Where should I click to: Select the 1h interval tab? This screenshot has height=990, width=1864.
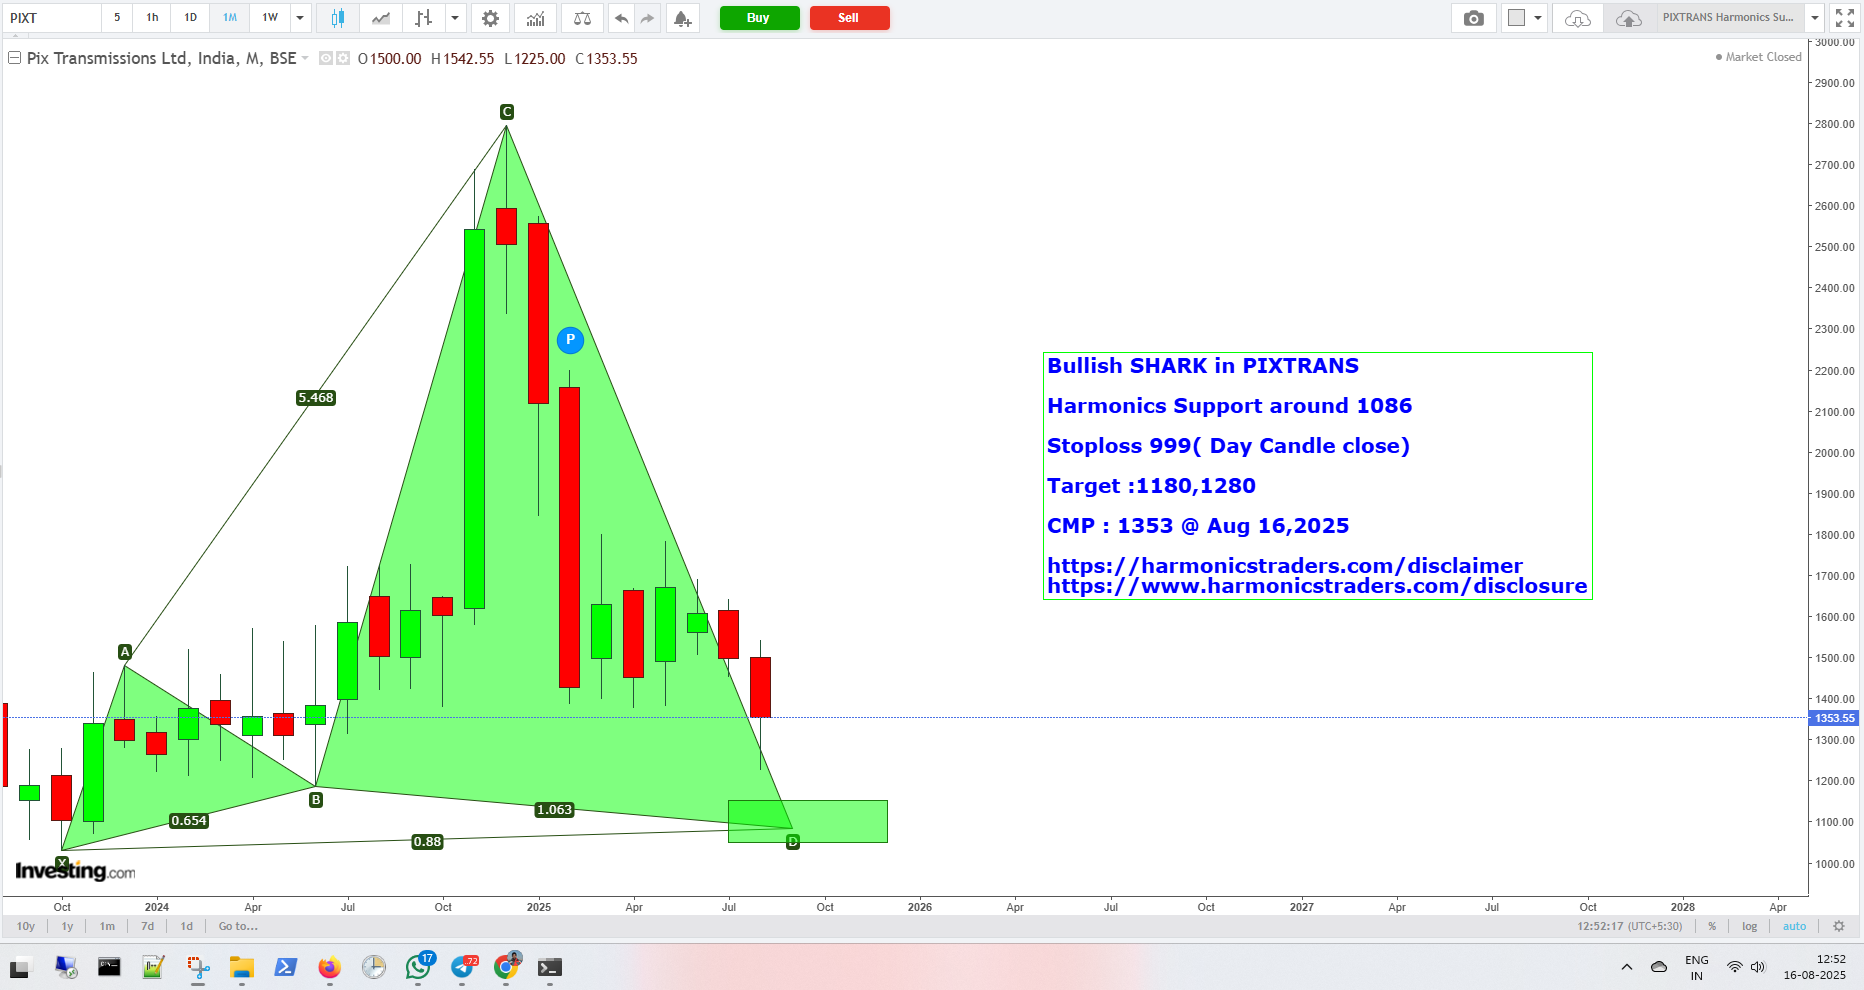151,17
